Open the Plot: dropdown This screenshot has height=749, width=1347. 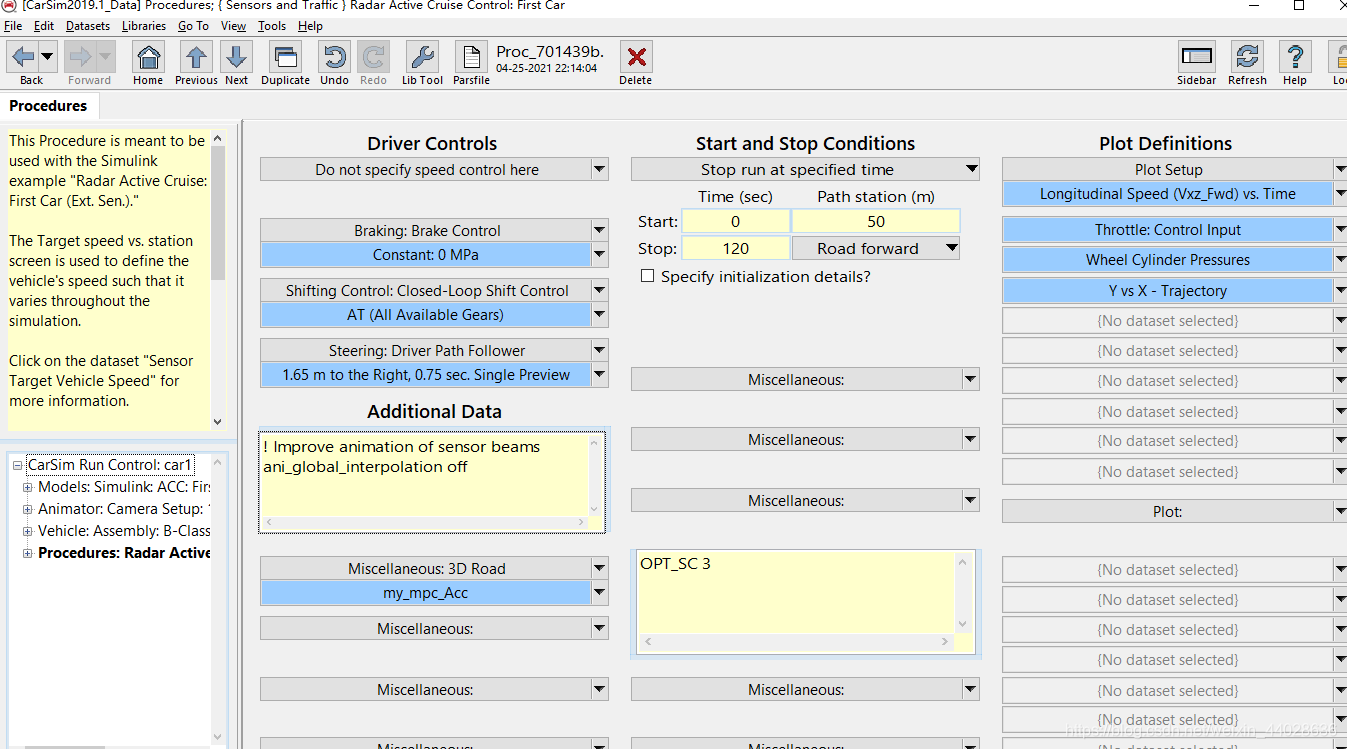1175,511
